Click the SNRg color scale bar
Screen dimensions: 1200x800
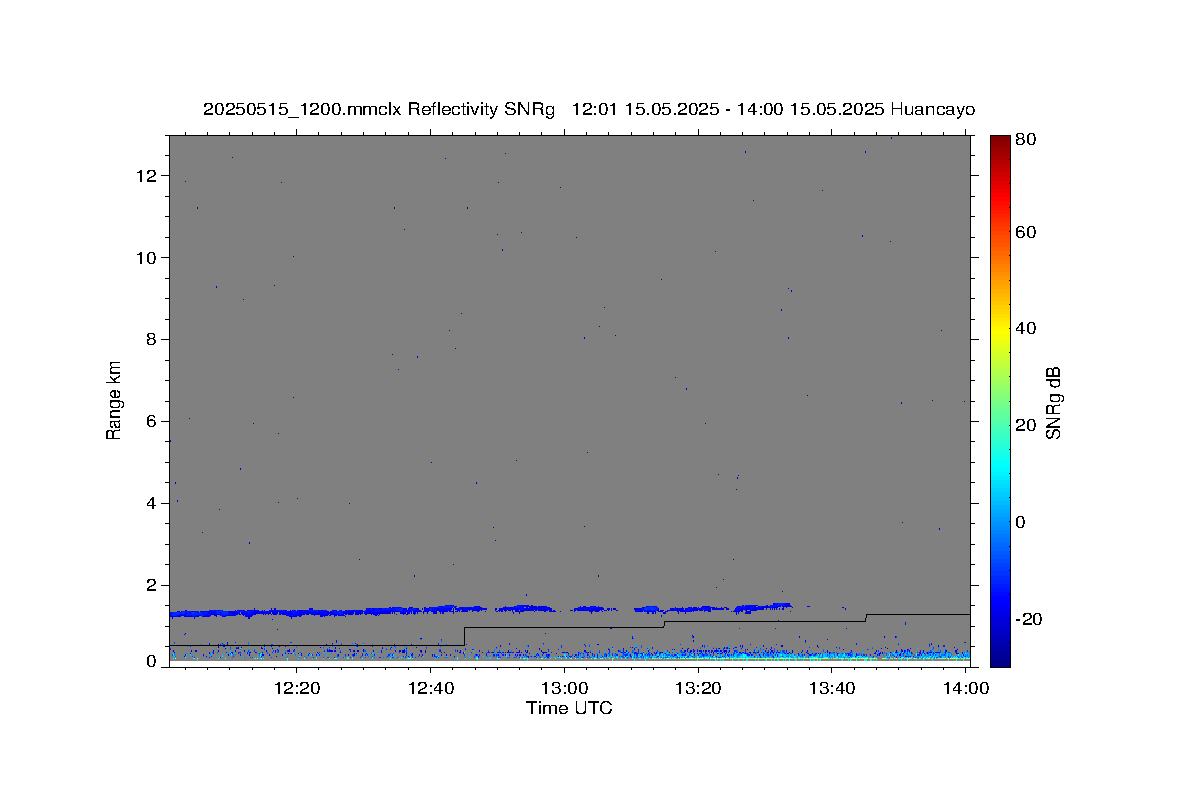click(x=1000, y=401)
